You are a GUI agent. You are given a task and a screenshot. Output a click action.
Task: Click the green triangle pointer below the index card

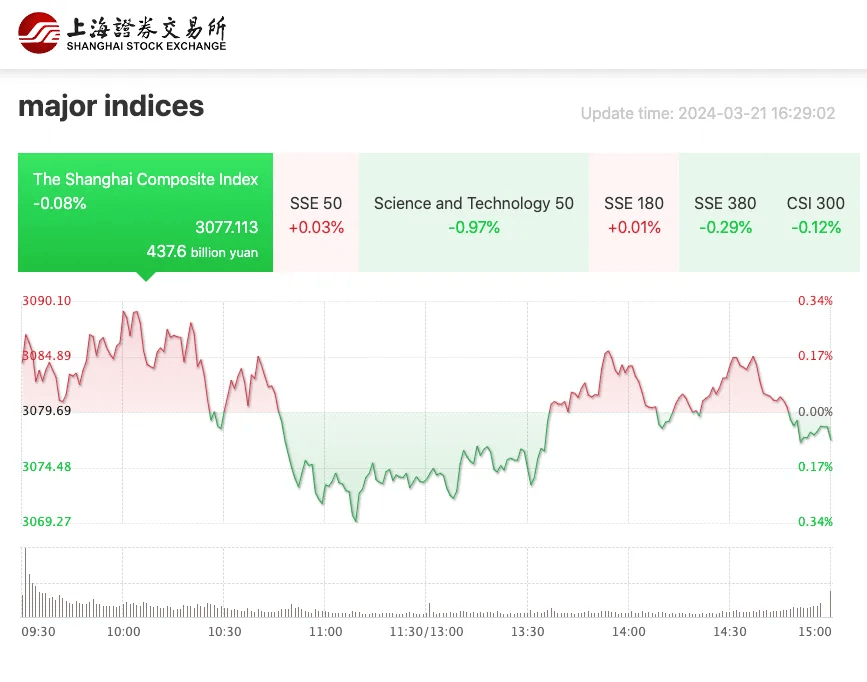(145, 274)
